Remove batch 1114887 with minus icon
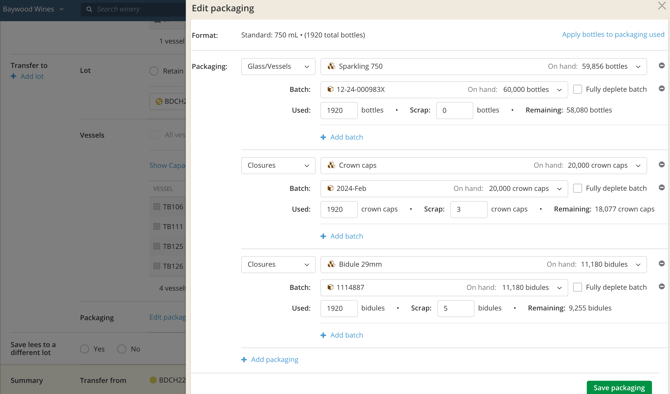The height and width of the screenshot is (394, 670). coord(661,287)
